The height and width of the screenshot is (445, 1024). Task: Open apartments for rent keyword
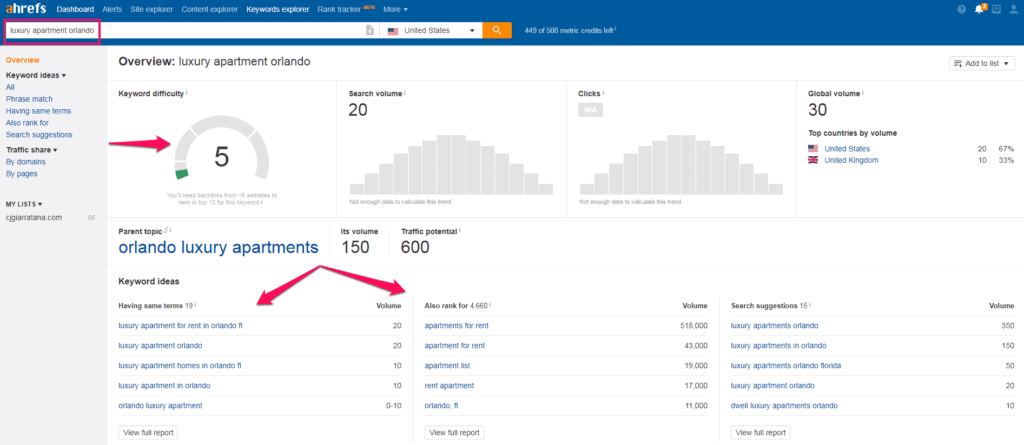coord(456,325)
